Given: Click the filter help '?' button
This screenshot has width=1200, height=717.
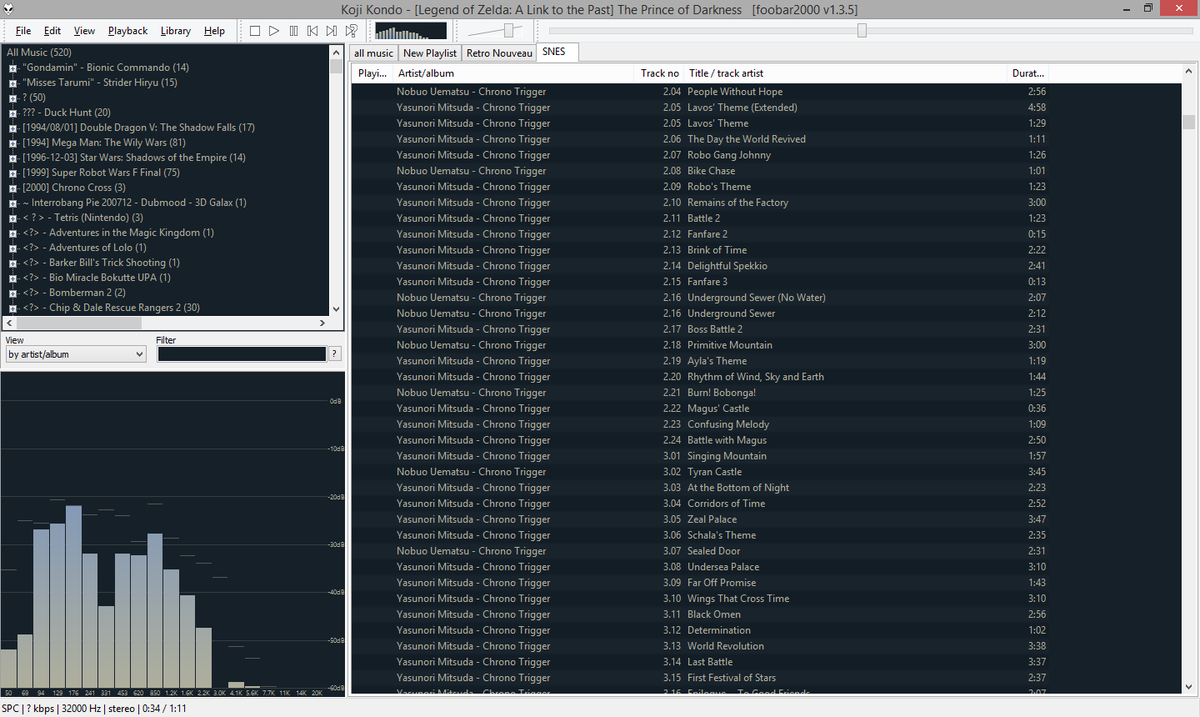Looking at the screenshot, I should coord(334,354).
